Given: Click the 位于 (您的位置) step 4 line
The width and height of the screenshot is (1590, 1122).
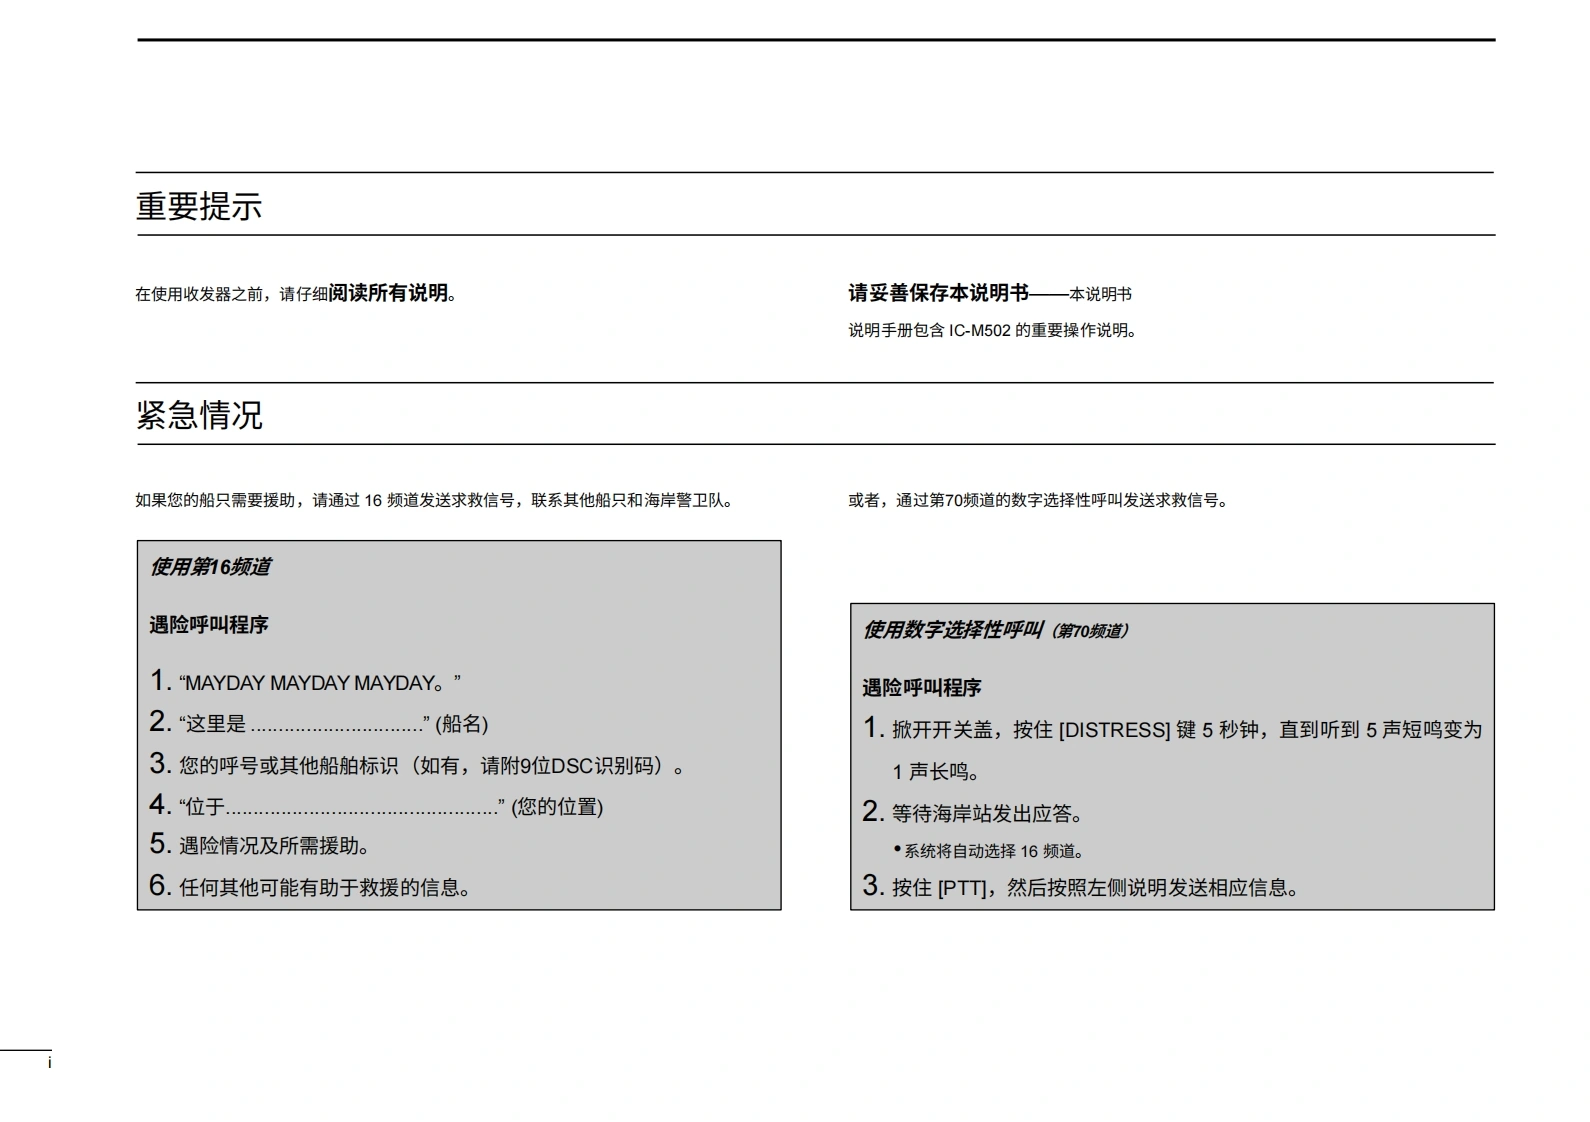Looking at the screenshot, I should point(390,807).
